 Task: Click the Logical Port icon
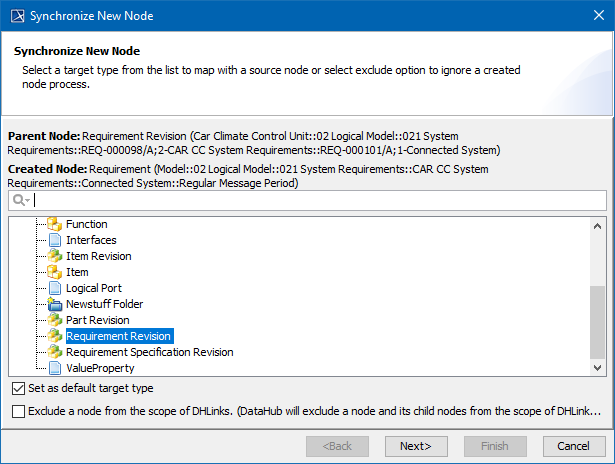click(x=55, y=288)
